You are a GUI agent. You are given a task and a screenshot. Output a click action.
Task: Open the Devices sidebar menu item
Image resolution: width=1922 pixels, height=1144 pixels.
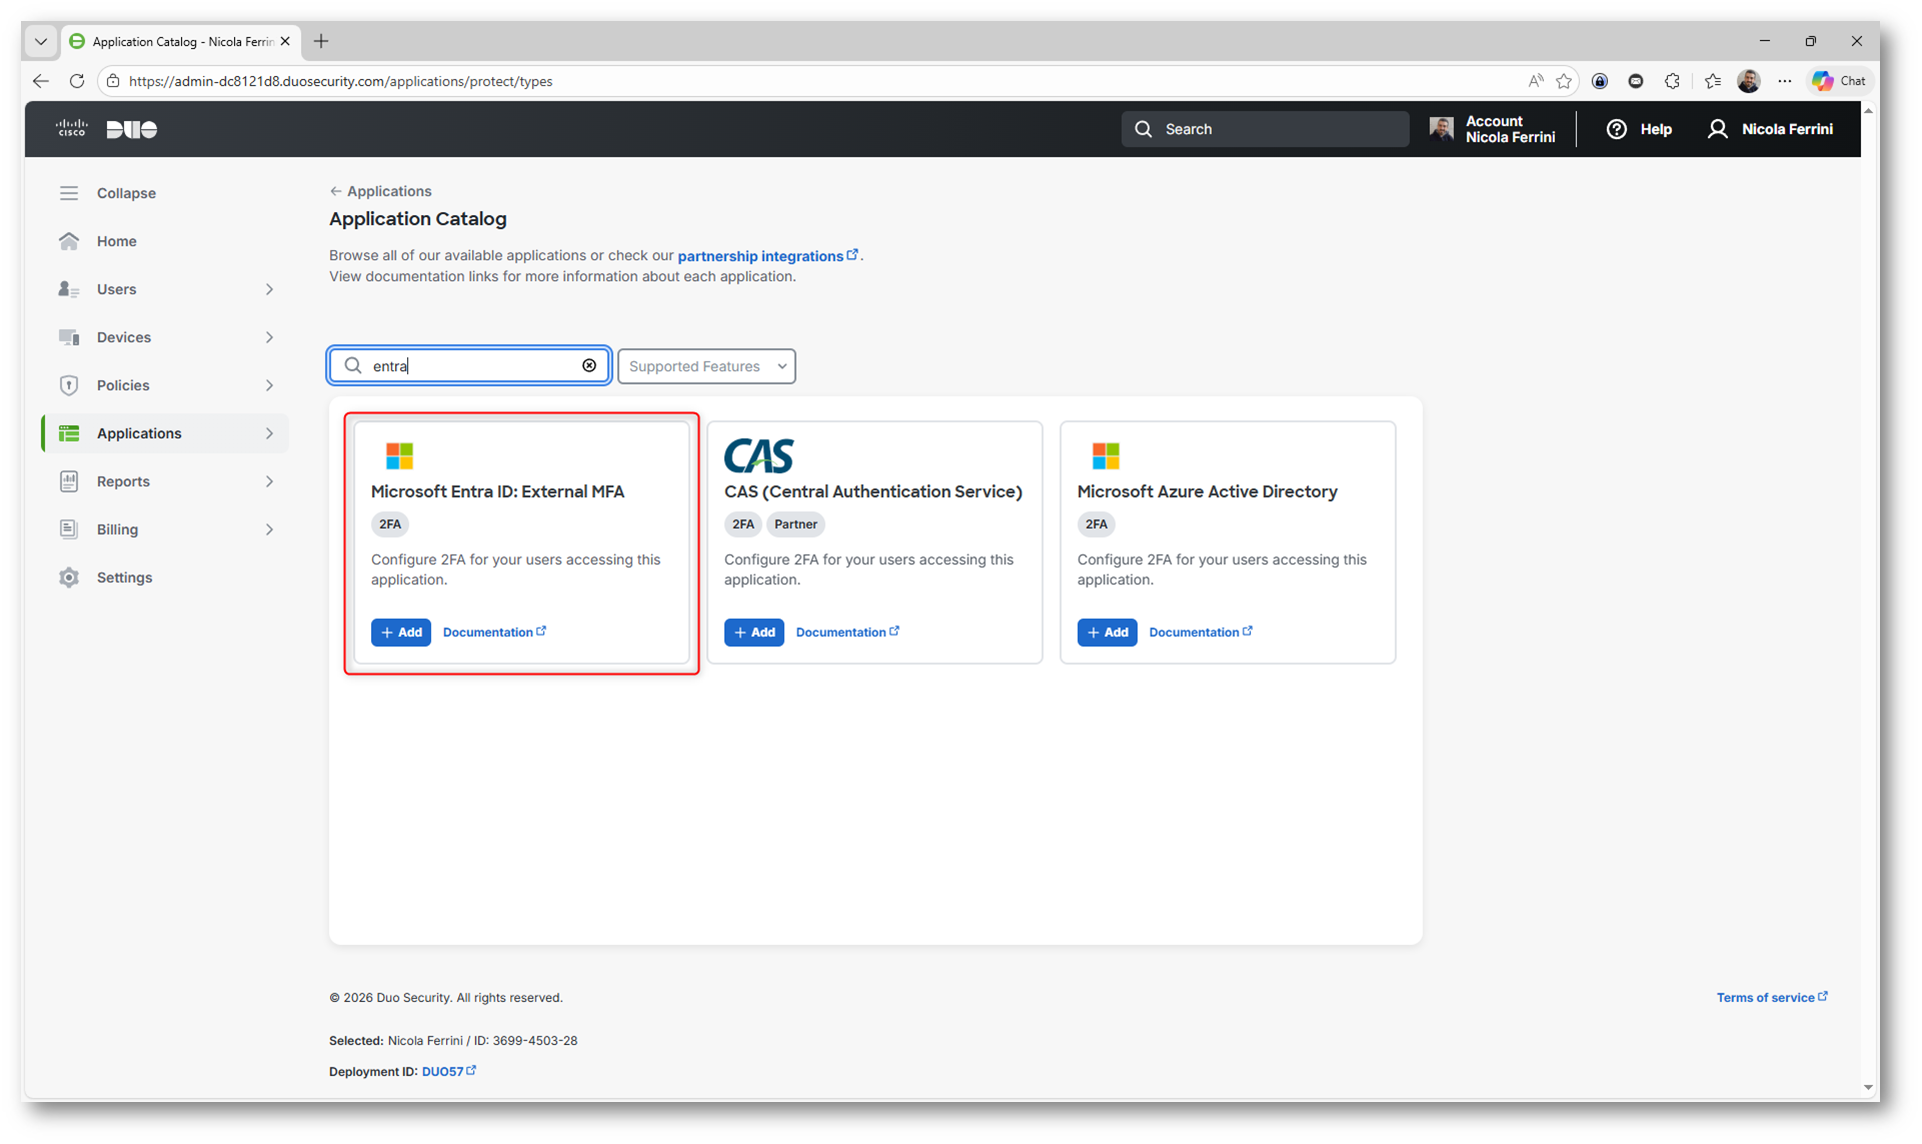(124, 337)
